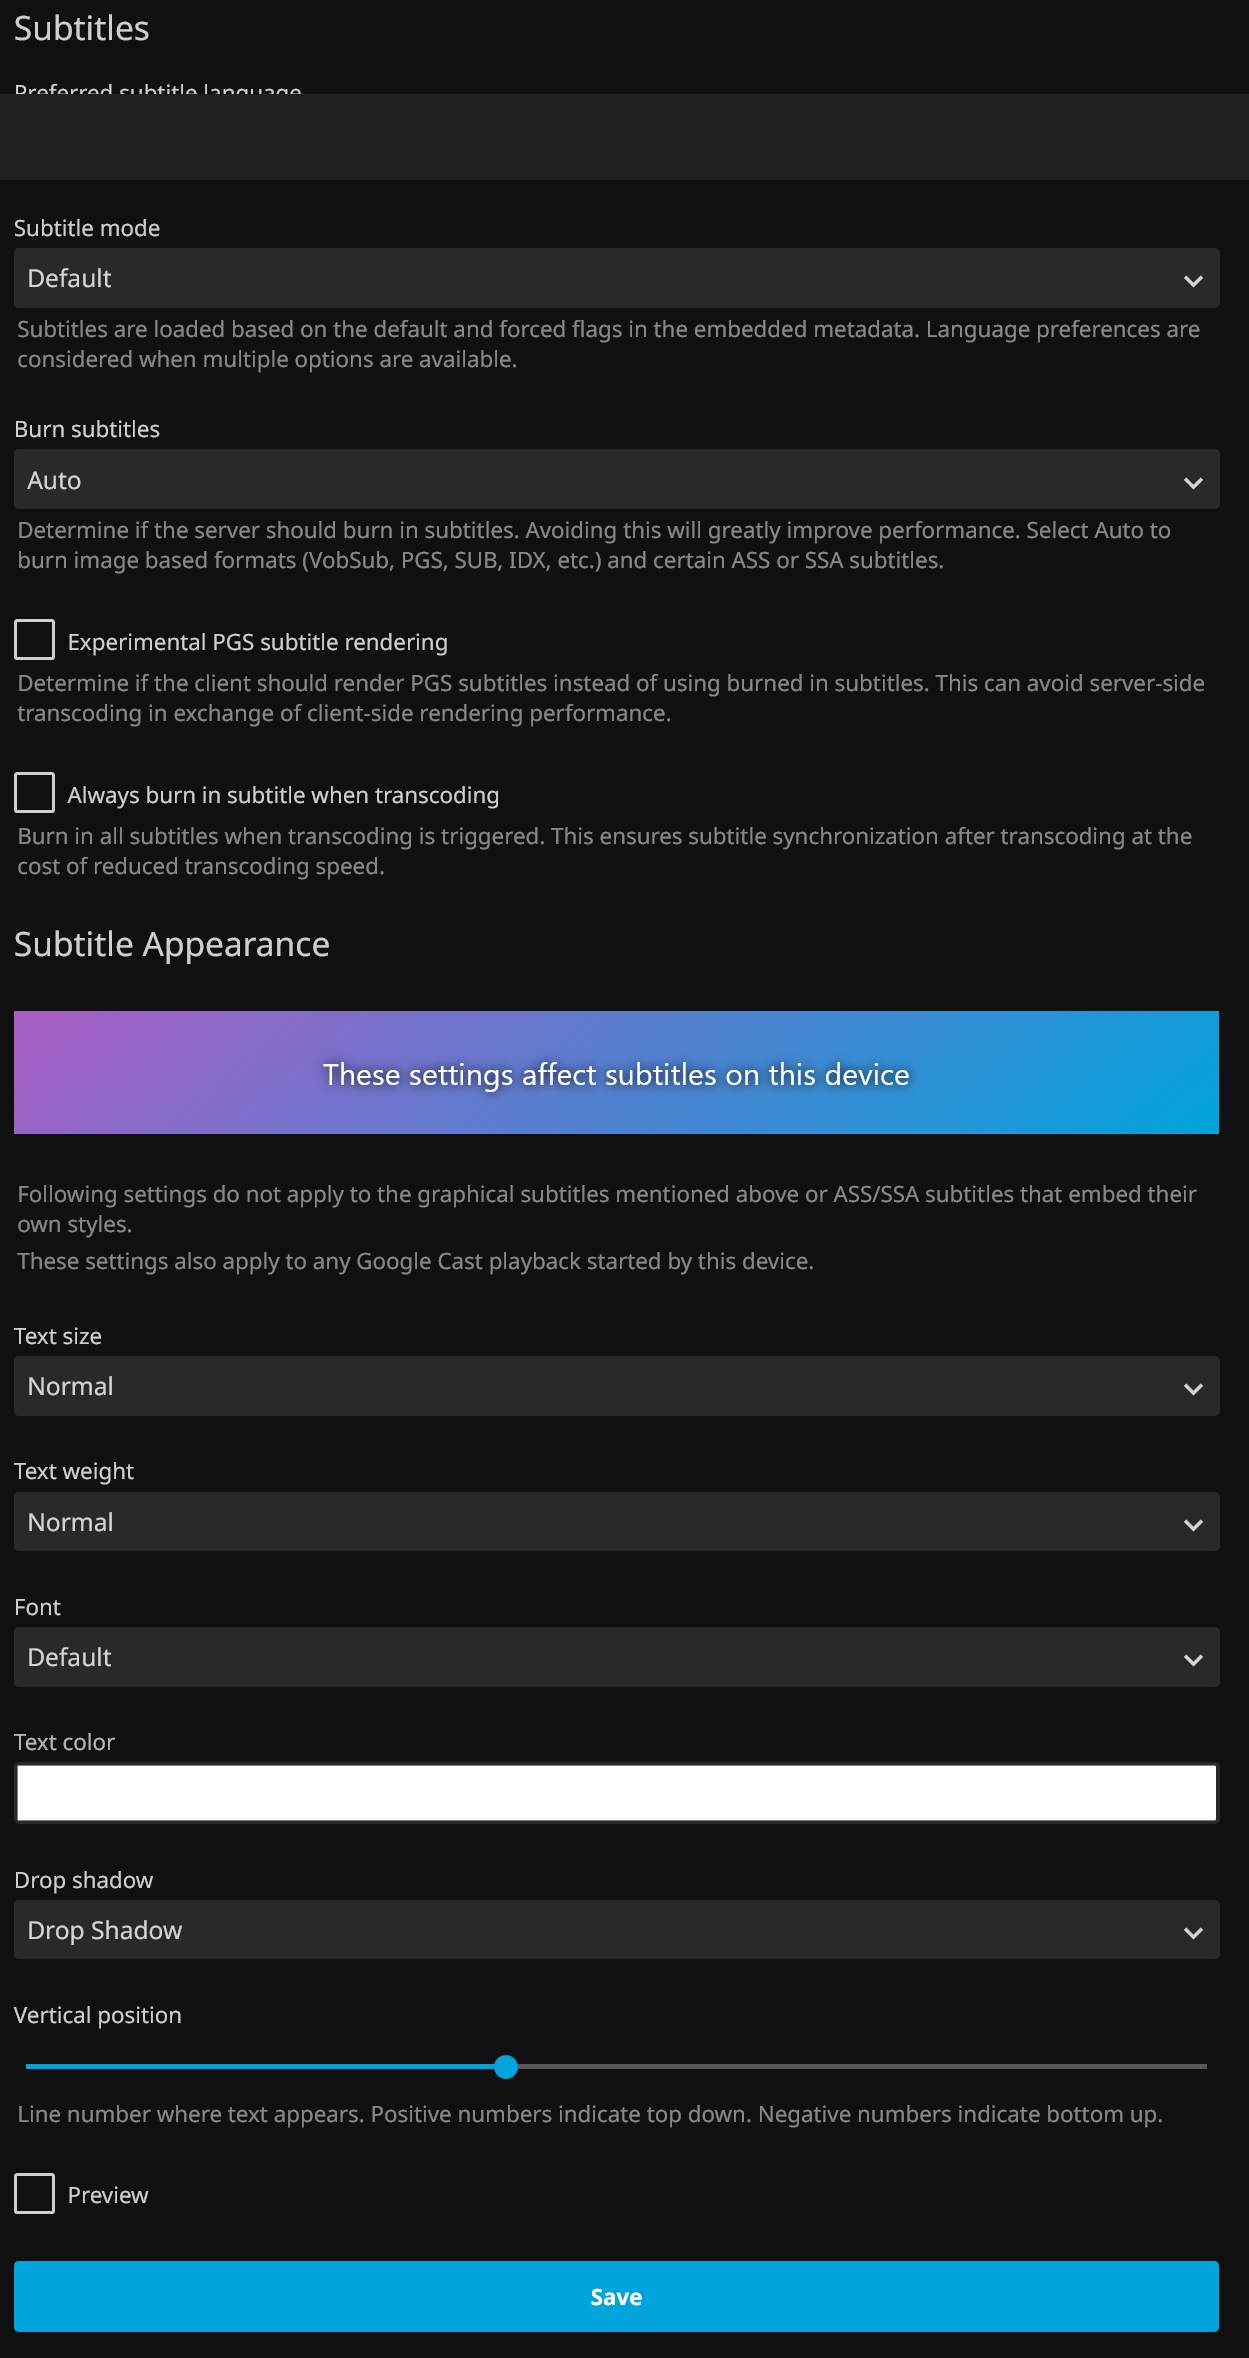This screenshot has height=2358, width=1249.
Task: Check Always burn in subtitle when transcoding
Action: [x=34, y=793]
